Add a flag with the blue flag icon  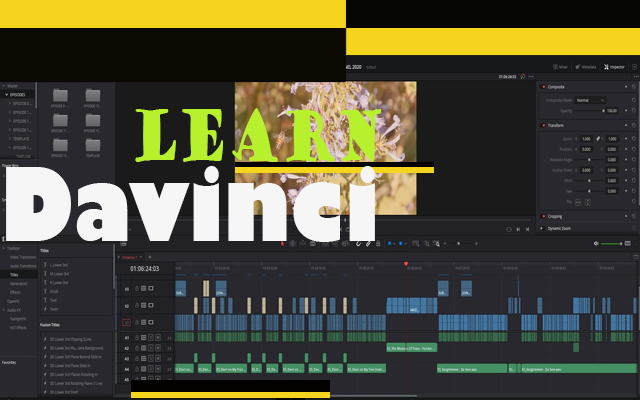click(389, 244)
